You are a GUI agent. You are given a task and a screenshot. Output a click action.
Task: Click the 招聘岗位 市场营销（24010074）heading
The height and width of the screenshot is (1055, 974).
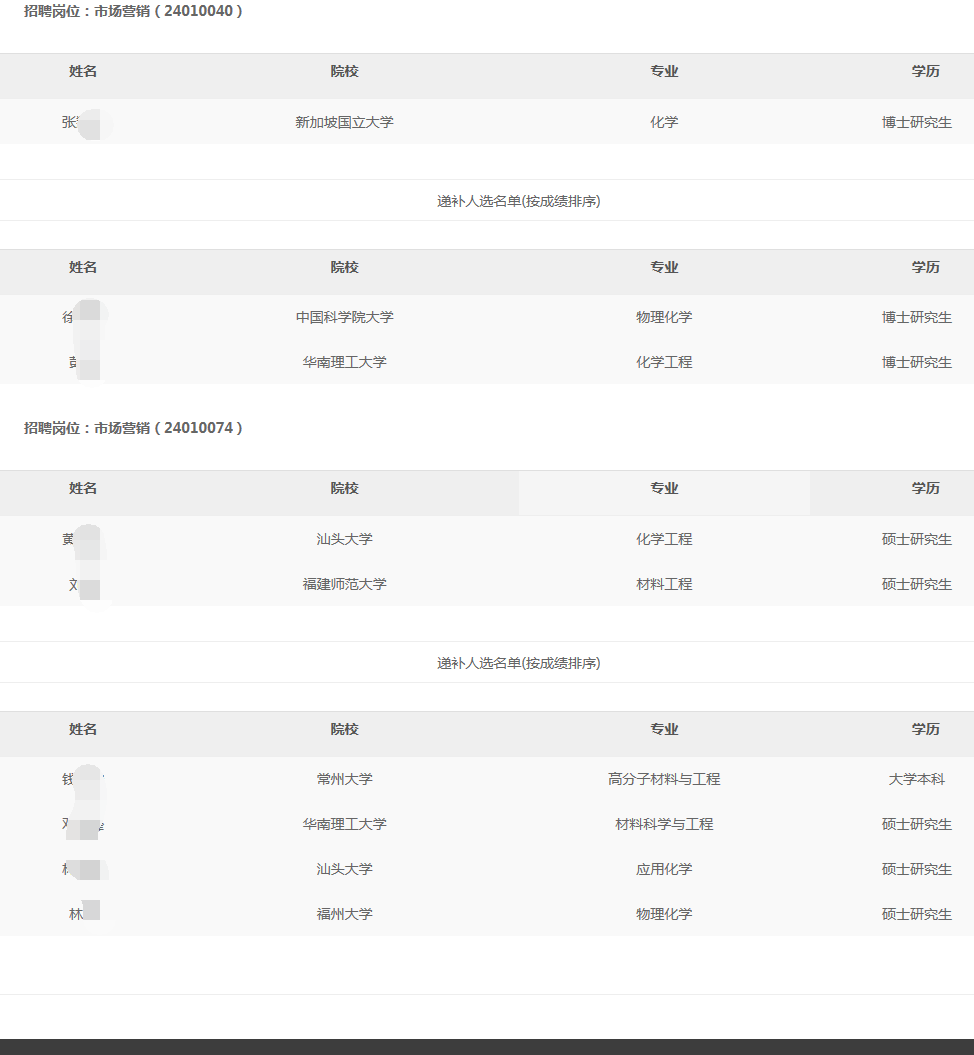pos(133,428)
